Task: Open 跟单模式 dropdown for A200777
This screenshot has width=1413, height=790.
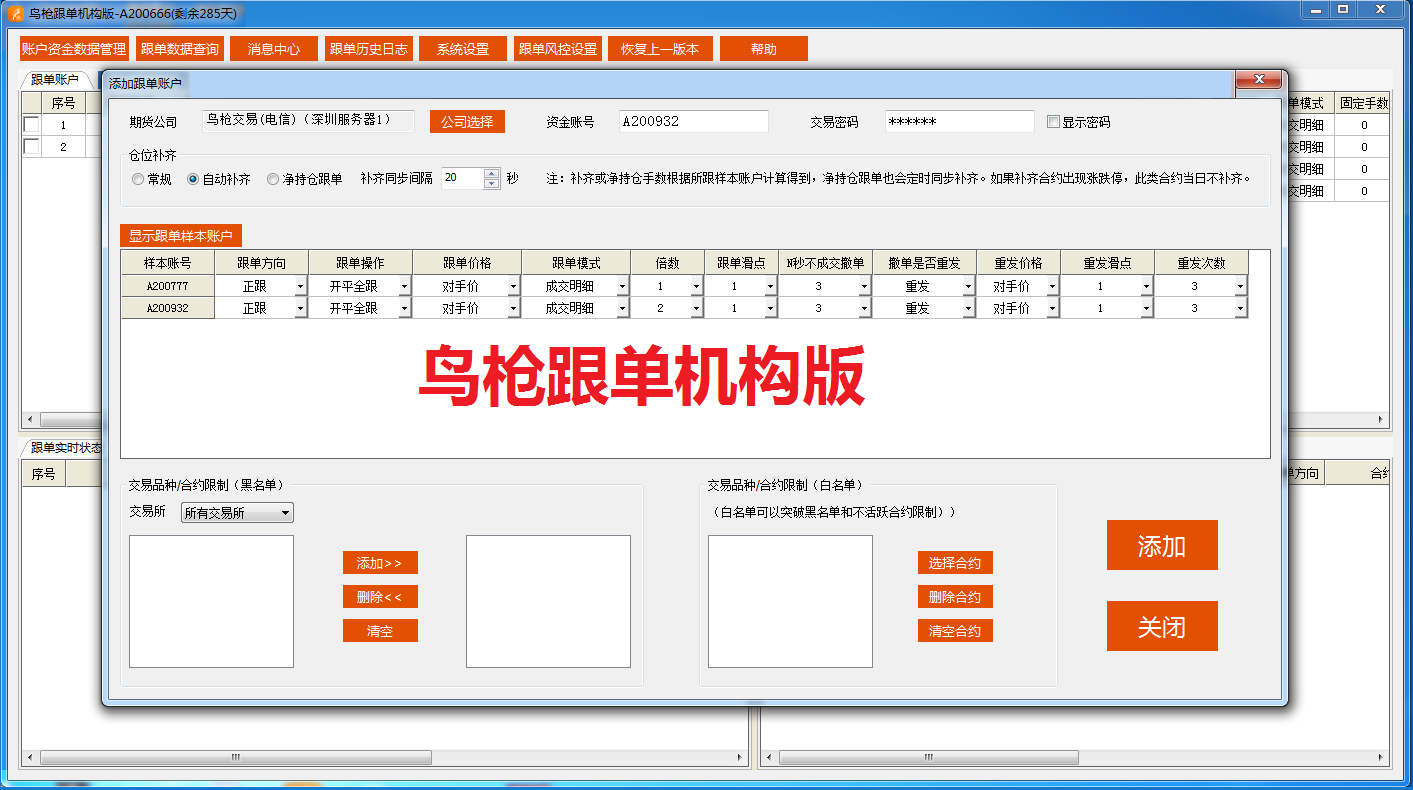Action: click(x=622, y=287)
